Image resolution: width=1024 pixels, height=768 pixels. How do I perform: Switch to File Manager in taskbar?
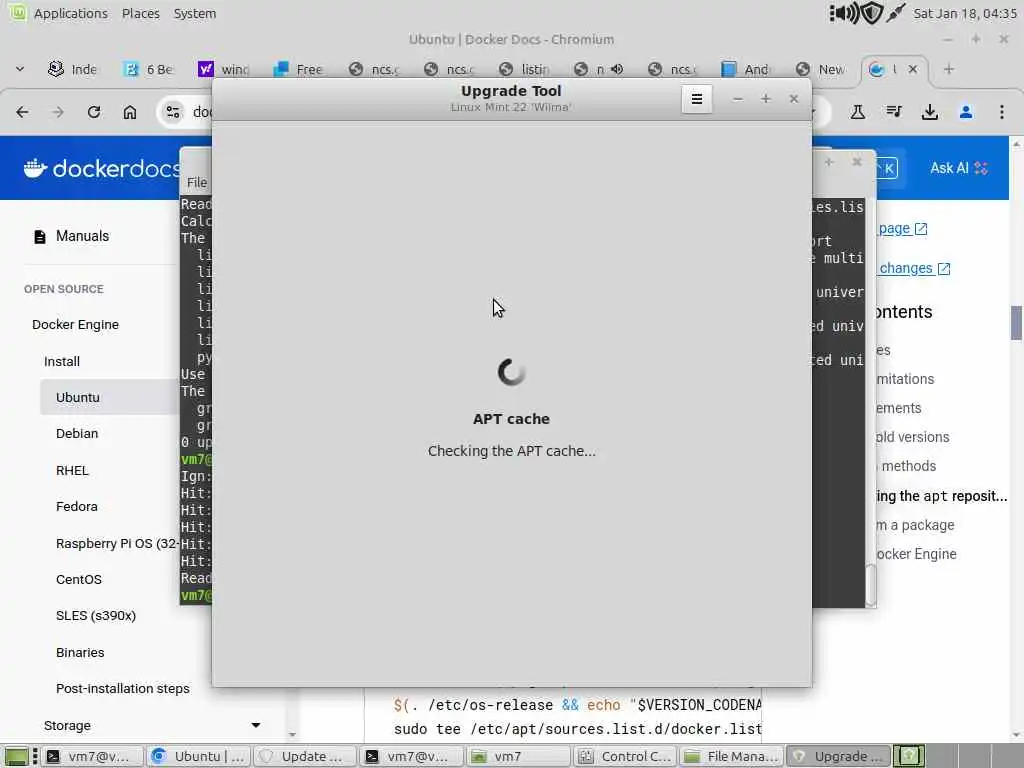pyautogui.click(x=731, y=756)
